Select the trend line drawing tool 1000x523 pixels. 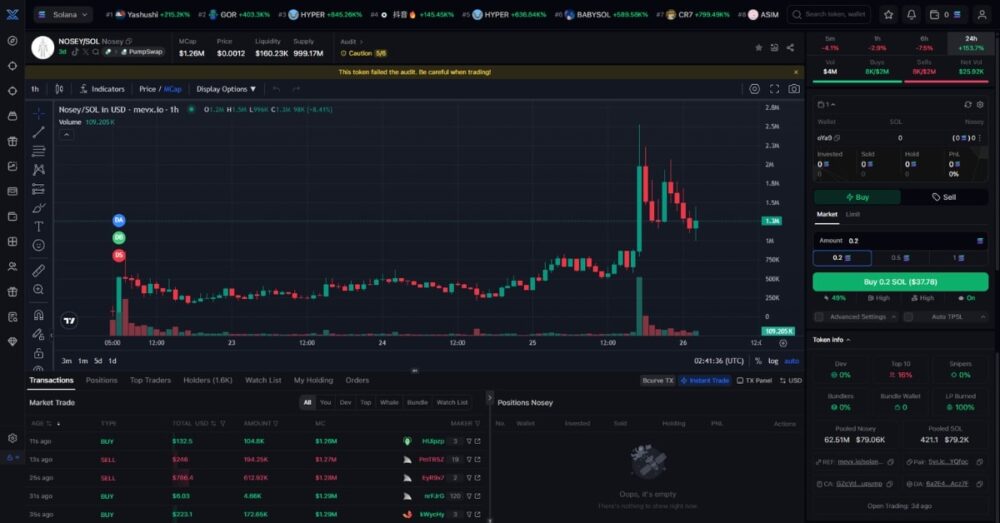point(39,132)
